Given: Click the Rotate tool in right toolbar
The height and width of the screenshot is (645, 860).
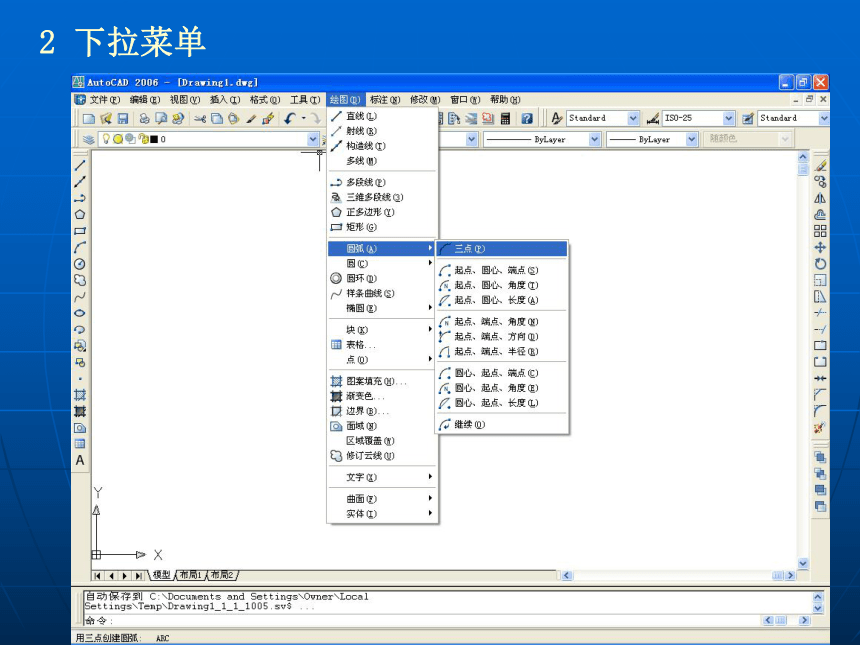Looking at the screenshot, I should click(820, 264).
